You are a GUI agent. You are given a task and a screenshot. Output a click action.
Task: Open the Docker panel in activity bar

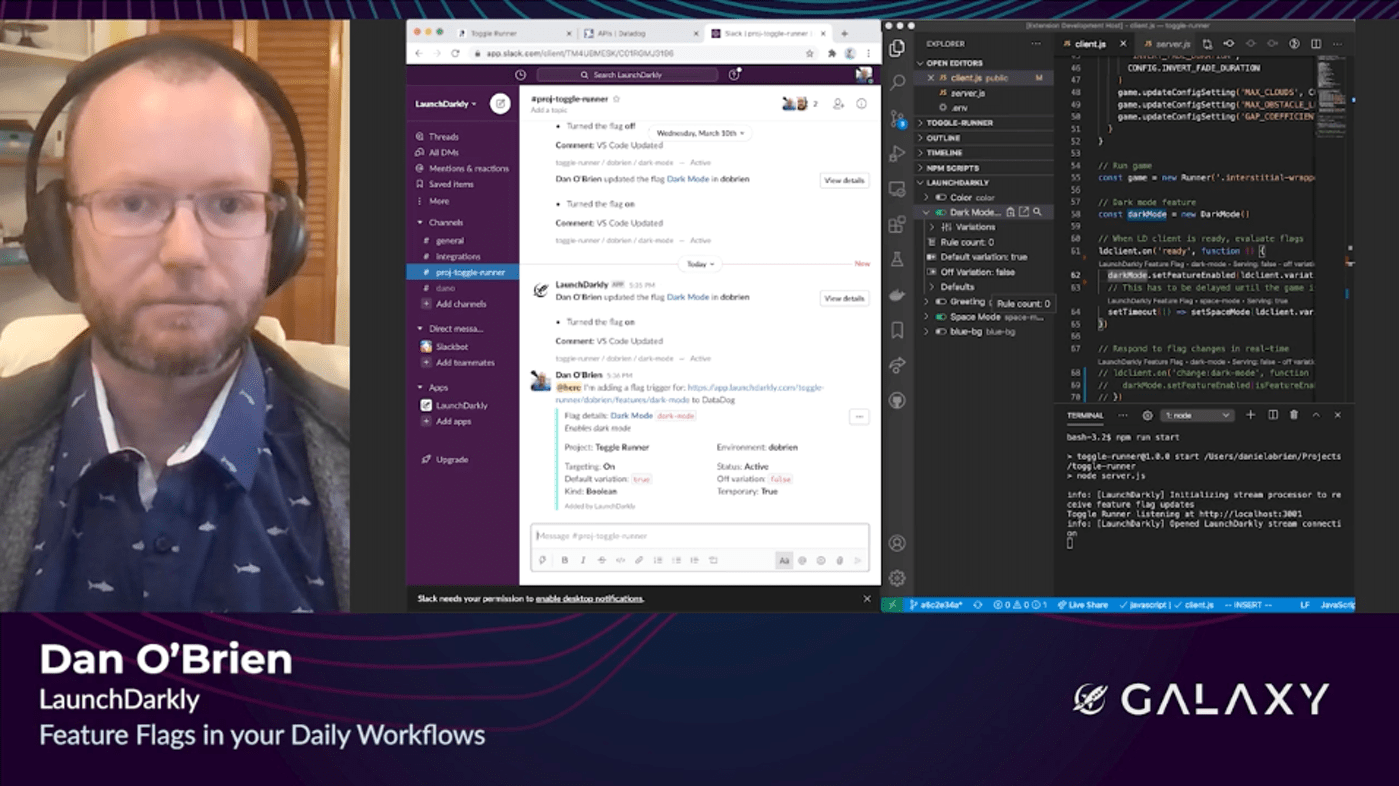pyautogui.click(x=897, y=295)
